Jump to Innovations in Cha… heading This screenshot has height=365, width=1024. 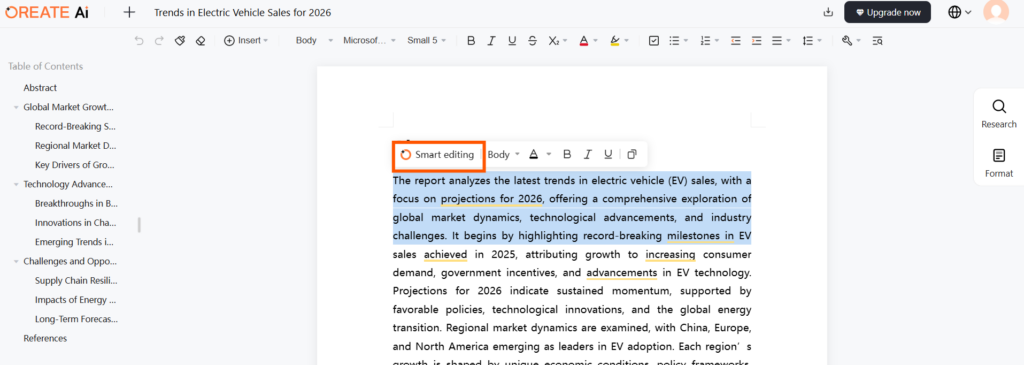click(x=76, y=223)
